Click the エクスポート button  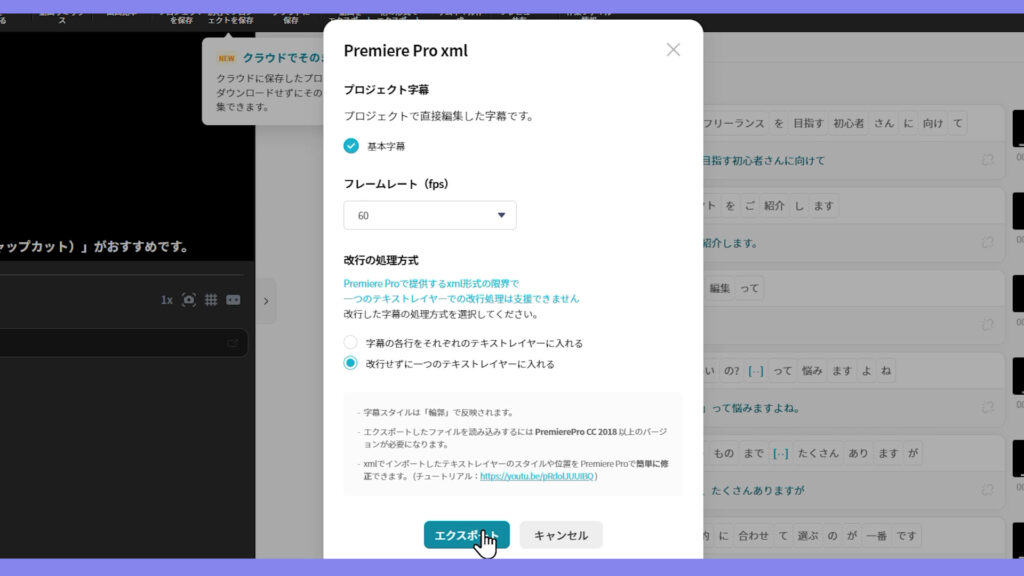466,535
